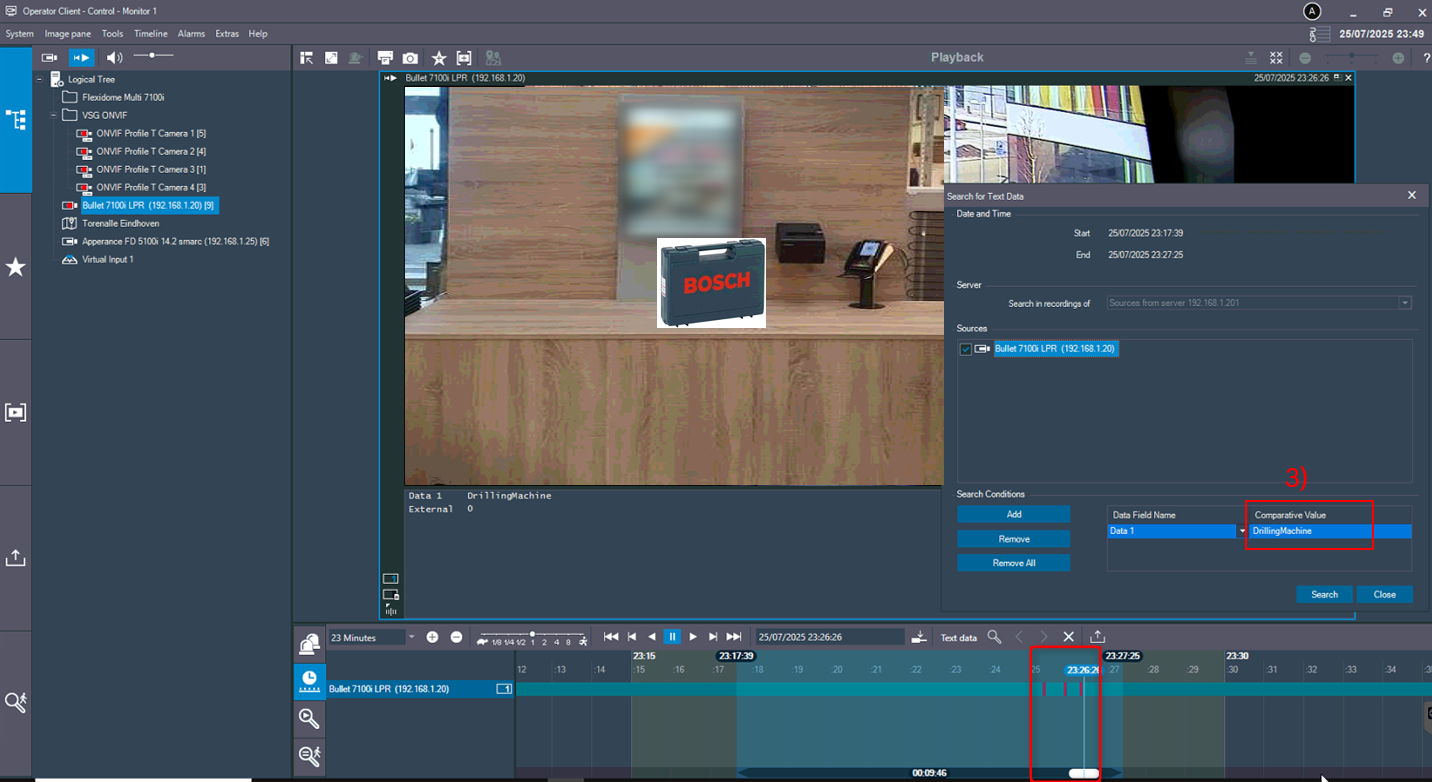Click the Remove All button

[1013, 563]
